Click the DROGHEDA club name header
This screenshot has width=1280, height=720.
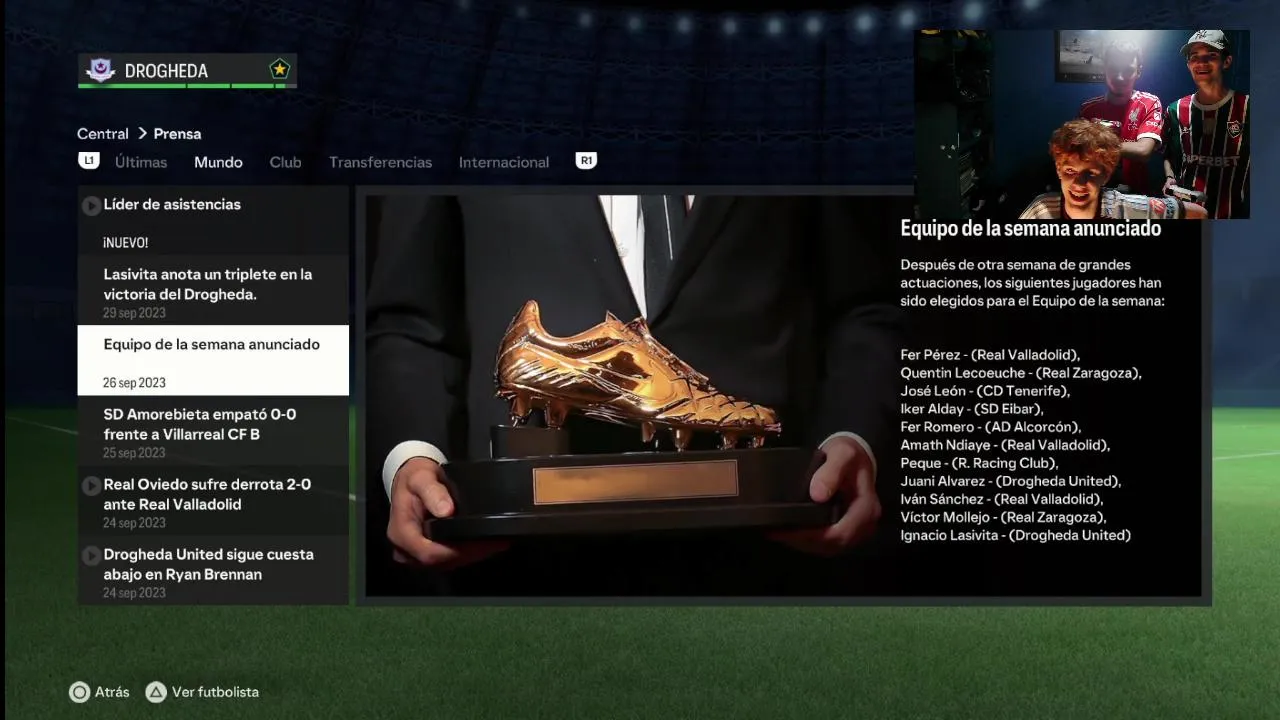[166, 71]
